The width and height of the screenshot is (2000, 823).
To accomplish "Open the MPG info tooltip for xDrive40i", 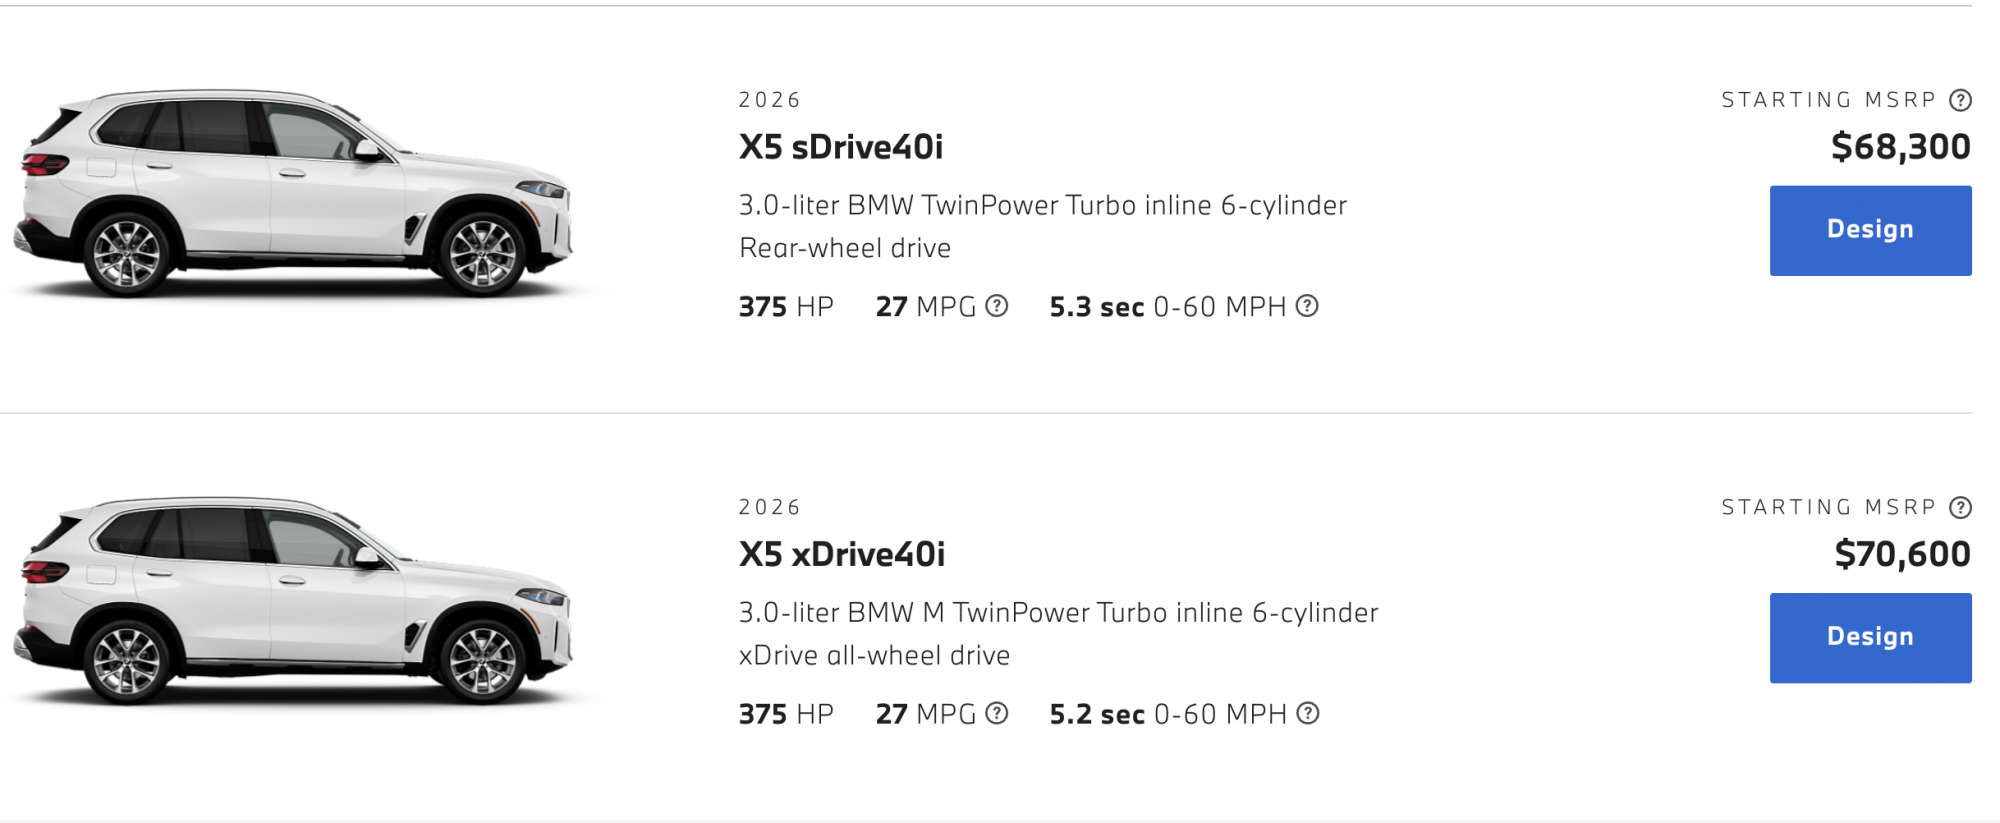I will pyautogui.click(x=996, y=713).
